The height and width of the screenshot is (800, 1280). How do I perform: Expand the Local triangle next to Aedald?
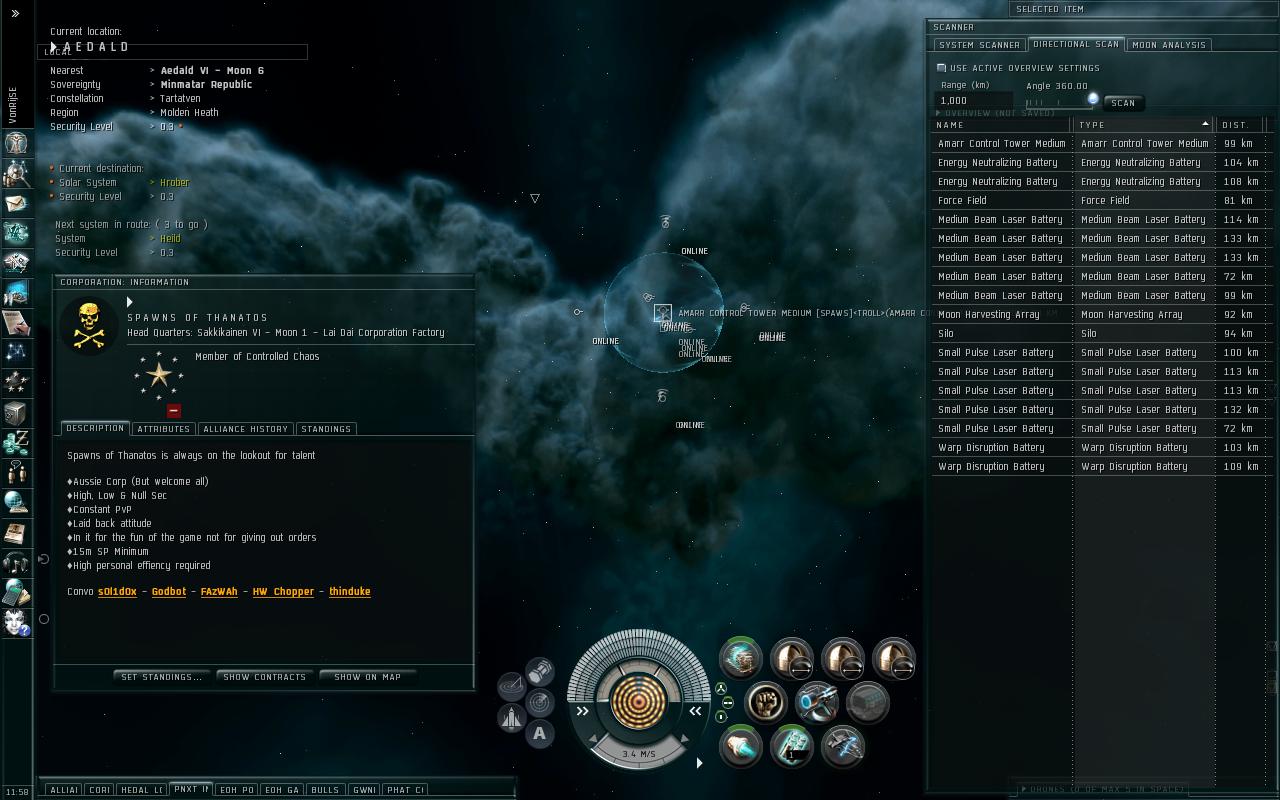pos(55,47)
